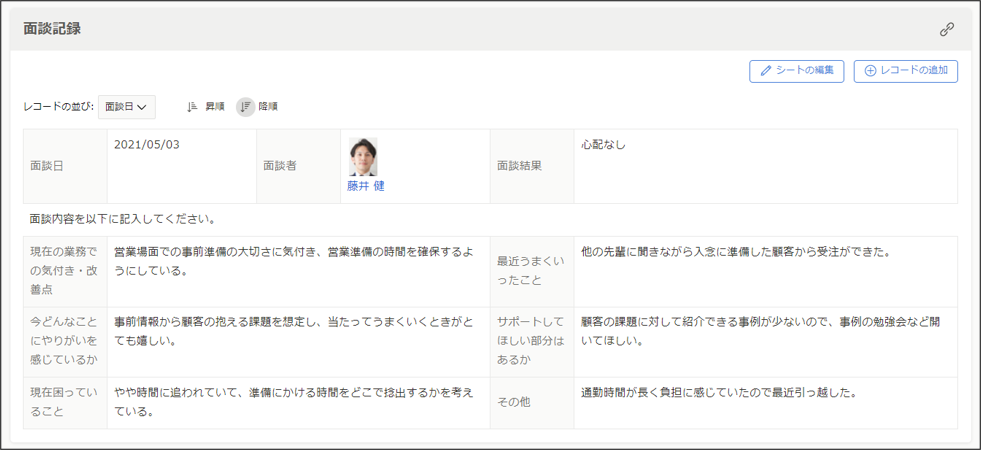Click the text starting 営業場面での事前準備
Screen dimensions: 981x450
click(294, 262)
